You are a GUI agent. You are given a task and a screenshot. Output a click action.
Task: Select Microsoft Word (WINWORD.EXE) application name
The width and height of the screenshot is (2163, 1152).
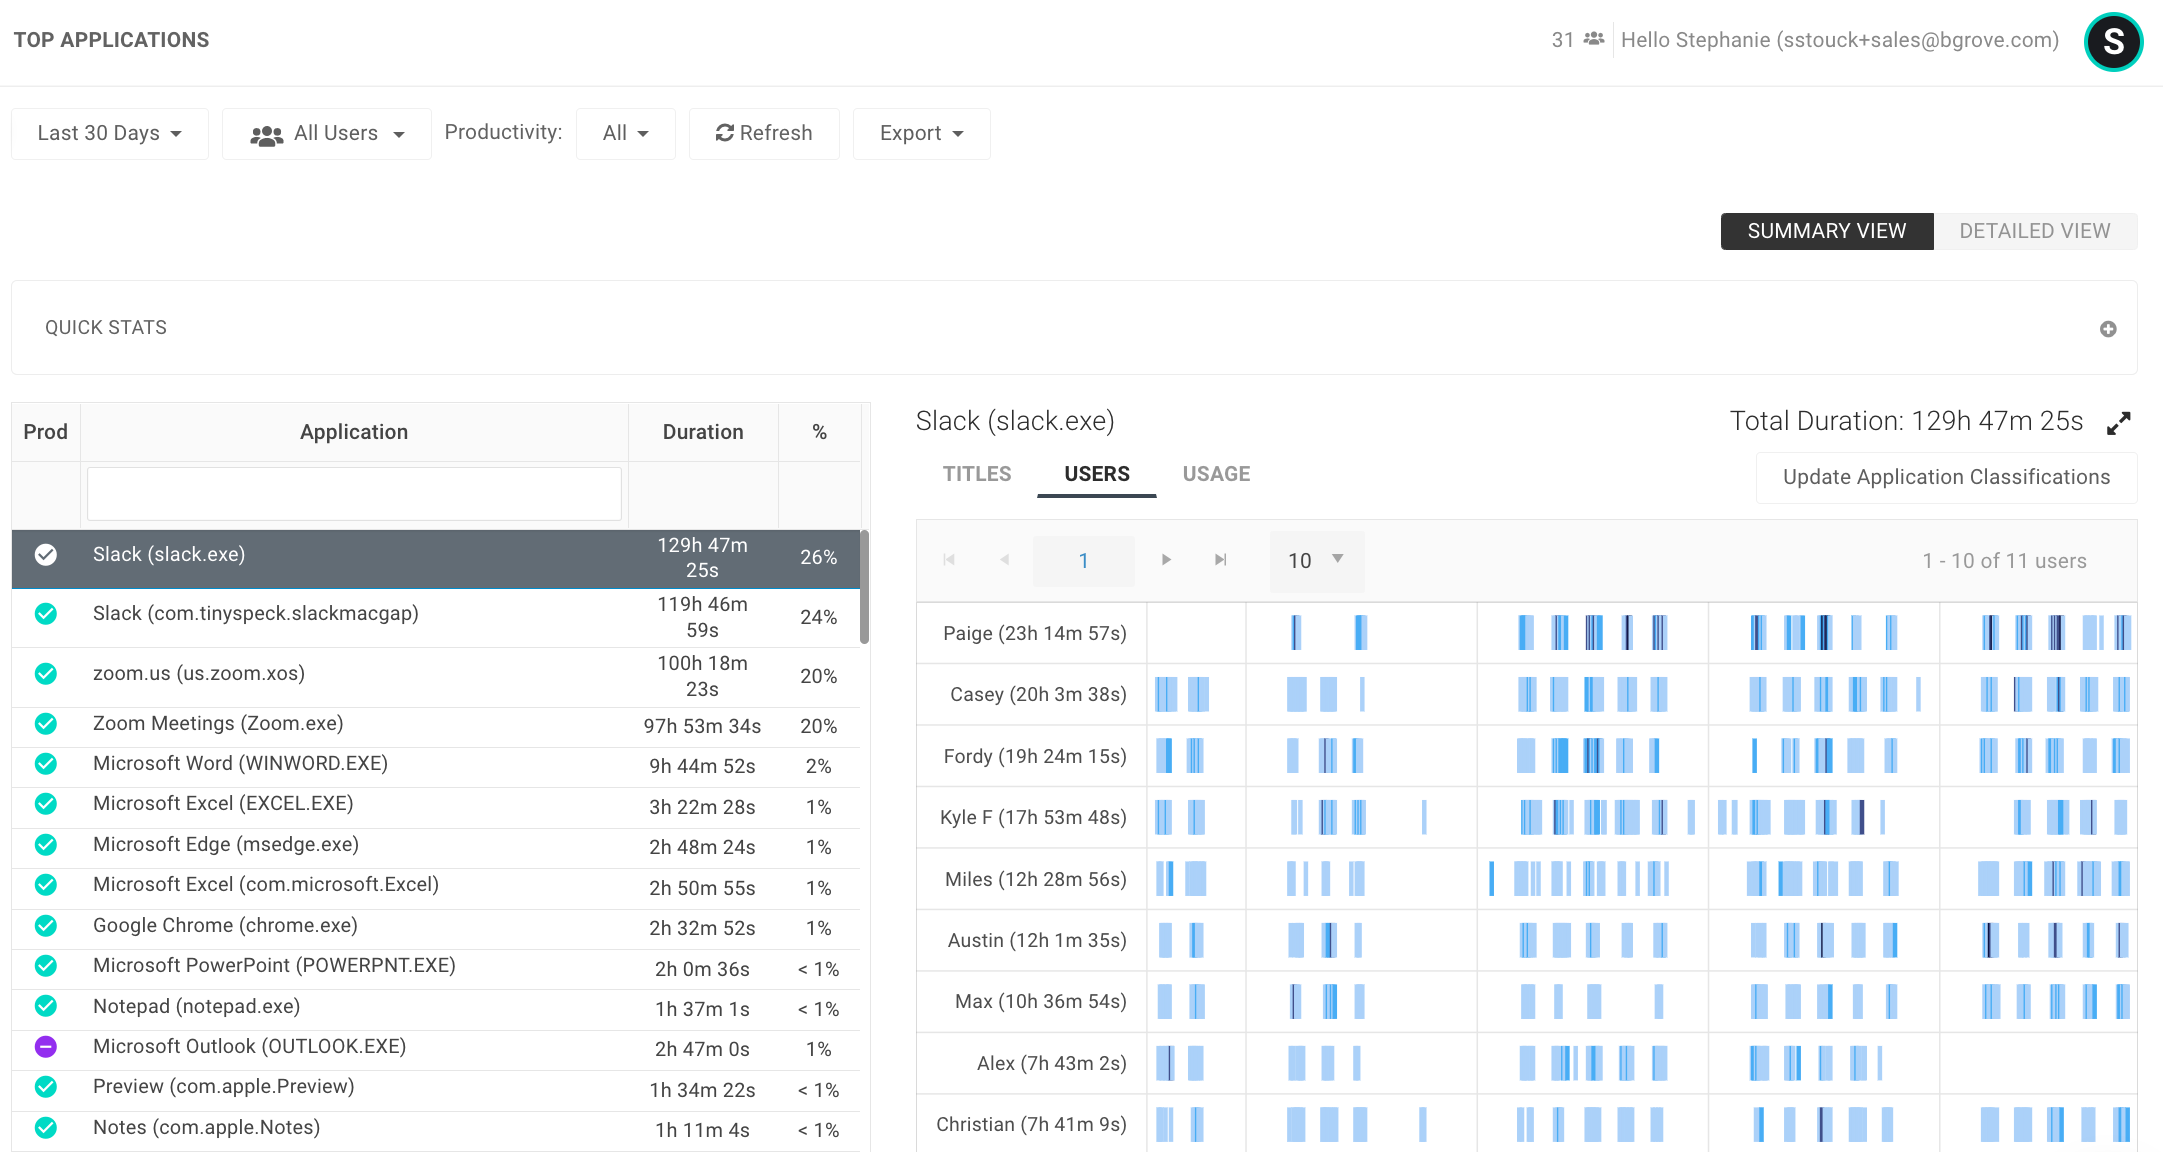click(x=240, y=764)
